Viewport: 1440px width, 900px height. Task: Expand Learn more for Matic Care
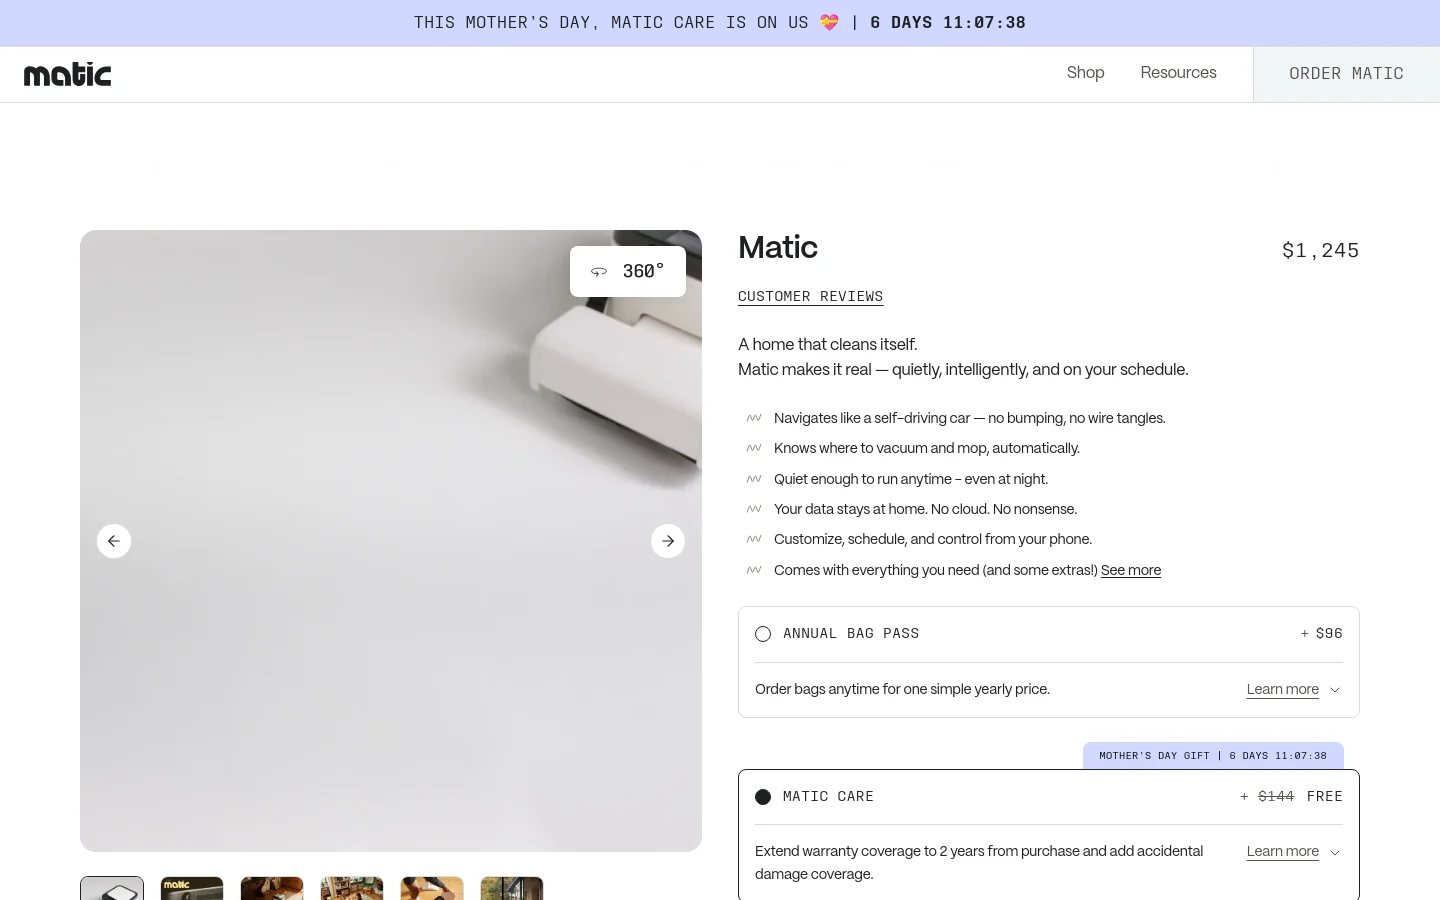pyautogui.click(x=1282, y=851)
